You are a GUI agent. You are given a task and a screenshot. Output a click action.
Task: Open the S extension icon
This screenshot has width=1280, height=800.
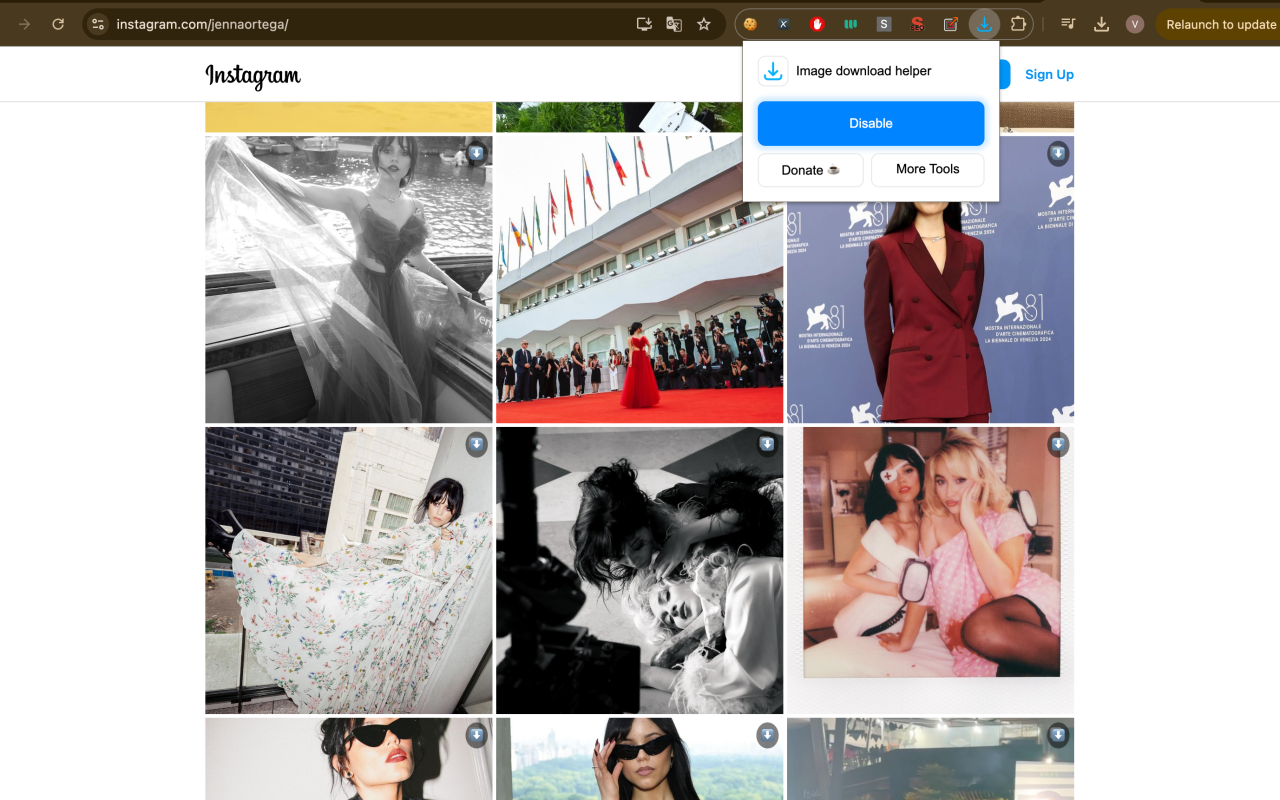click(883, 24)
